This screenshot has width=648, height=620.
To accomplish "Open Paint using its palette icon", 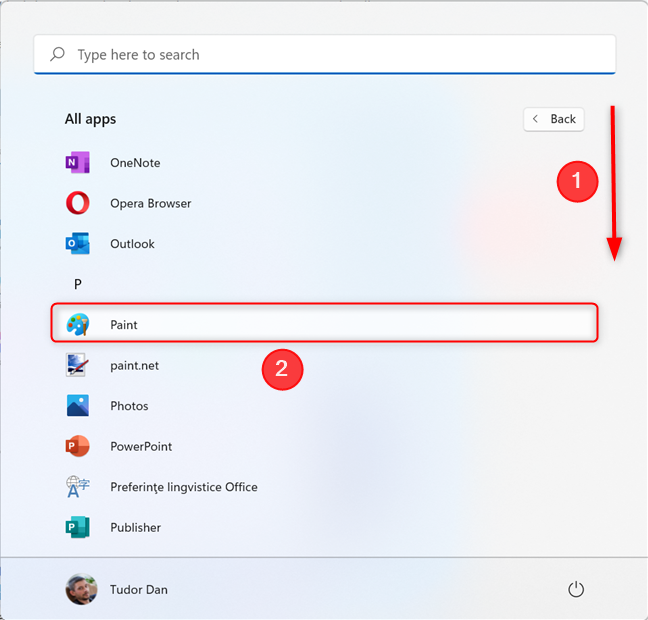I will 78,324.
